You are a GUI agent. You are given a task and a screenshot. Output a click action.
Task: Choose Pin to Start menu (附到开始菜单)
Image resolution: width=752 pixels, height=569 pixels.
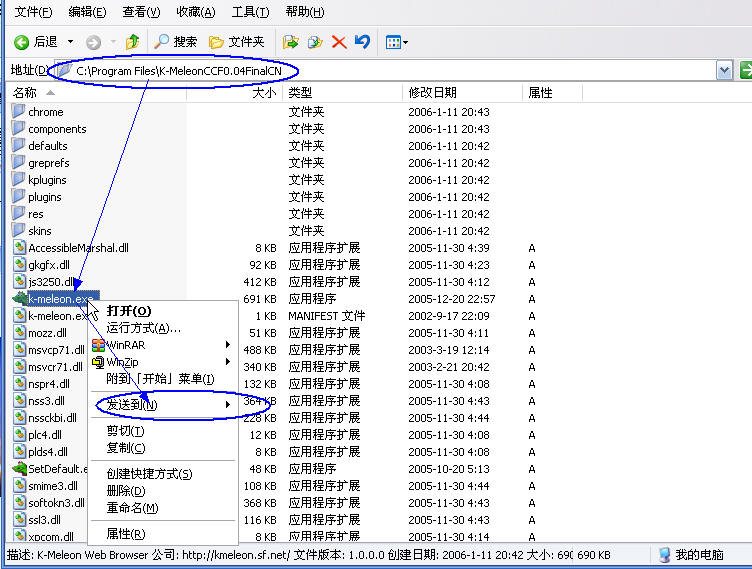click(163, 379)
